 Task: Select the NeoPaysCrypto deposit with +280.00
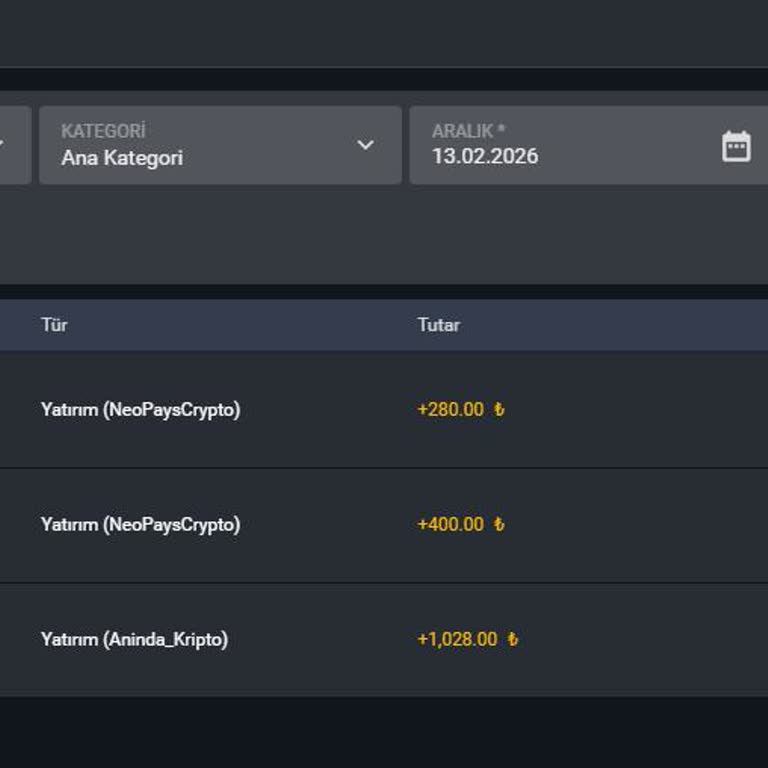pyautogui.click(x=140, y=410)
